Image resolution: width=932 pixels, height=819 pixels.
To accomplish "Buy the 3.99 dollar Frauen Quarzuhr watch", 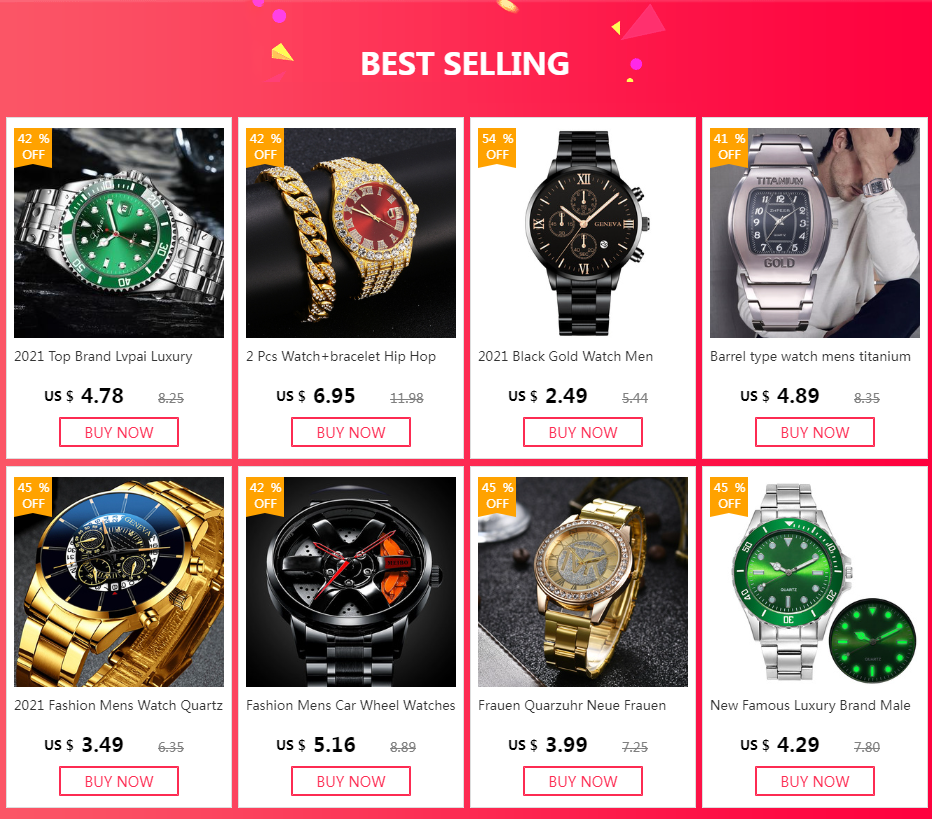I will pyautogui.click(x=582, y=781).
